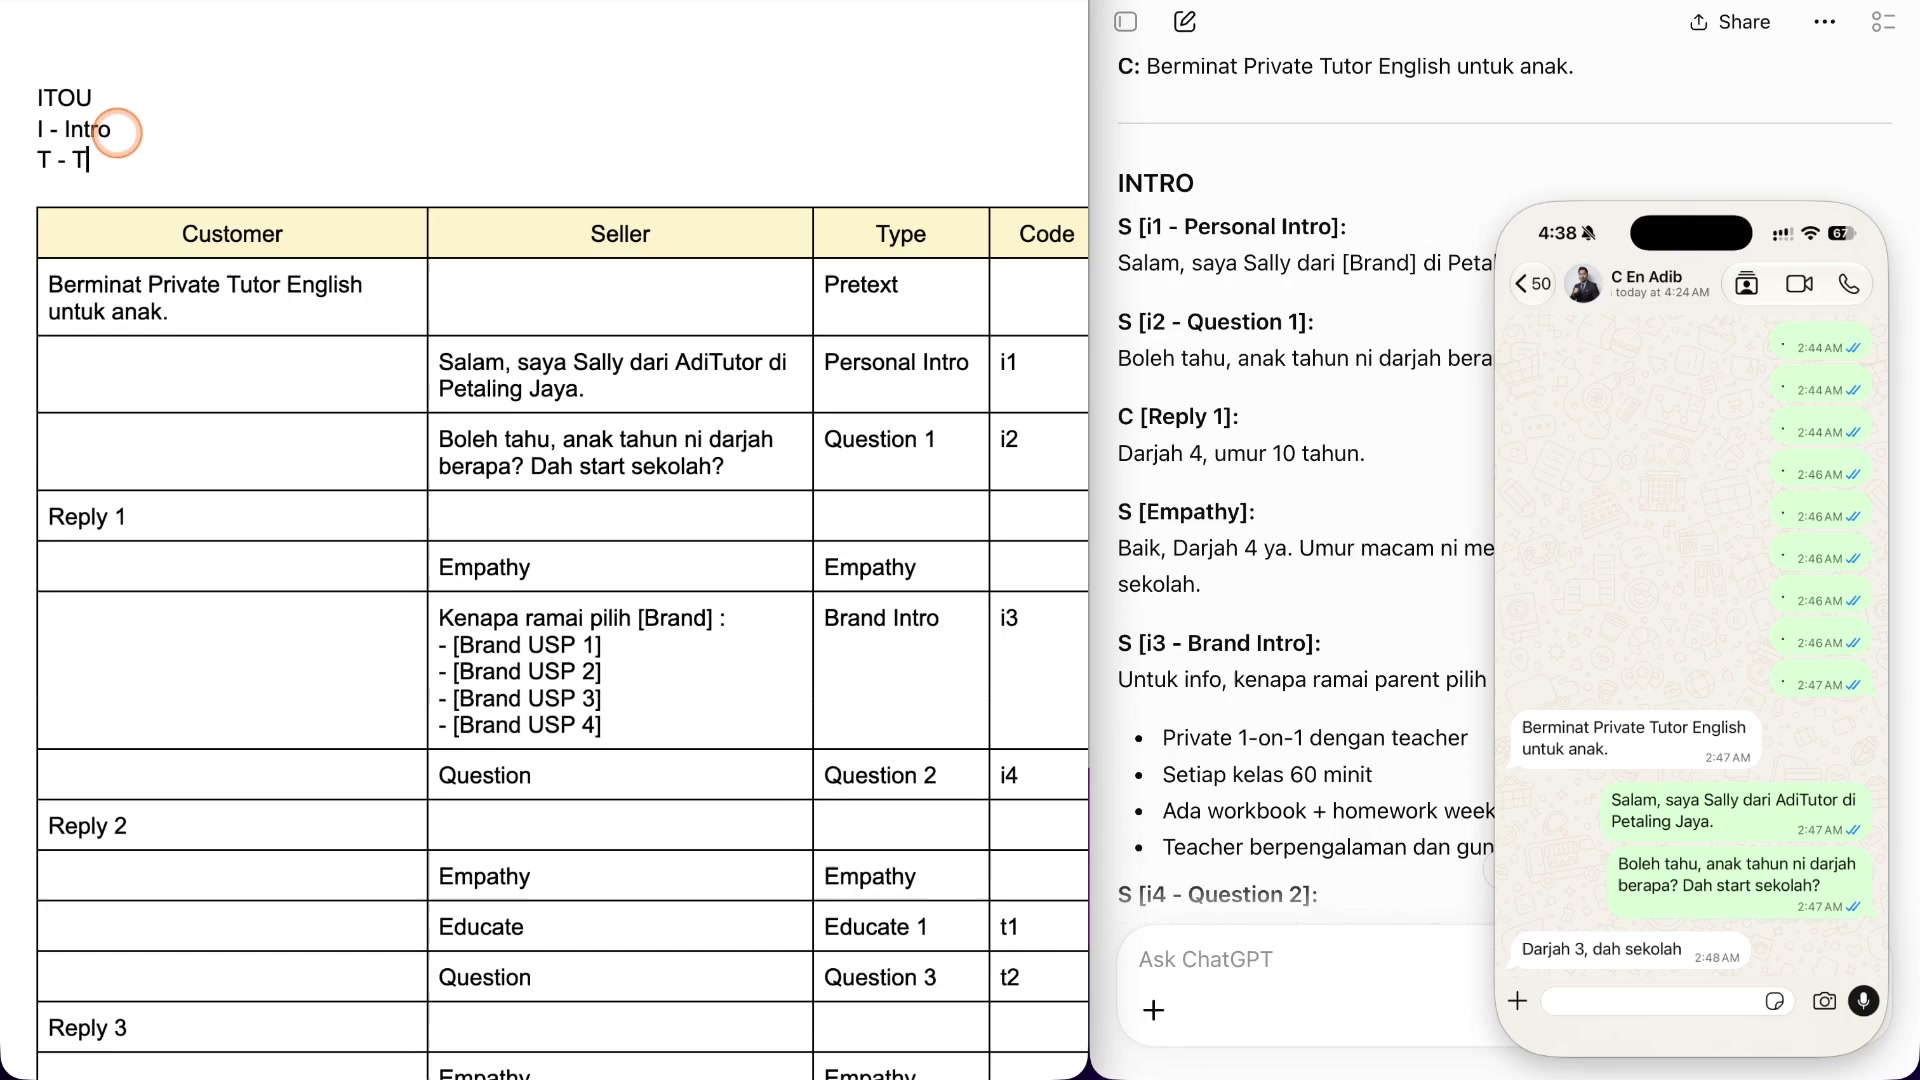
Task: Start a video call in WhatsApp
Action: coord(1800,284)
